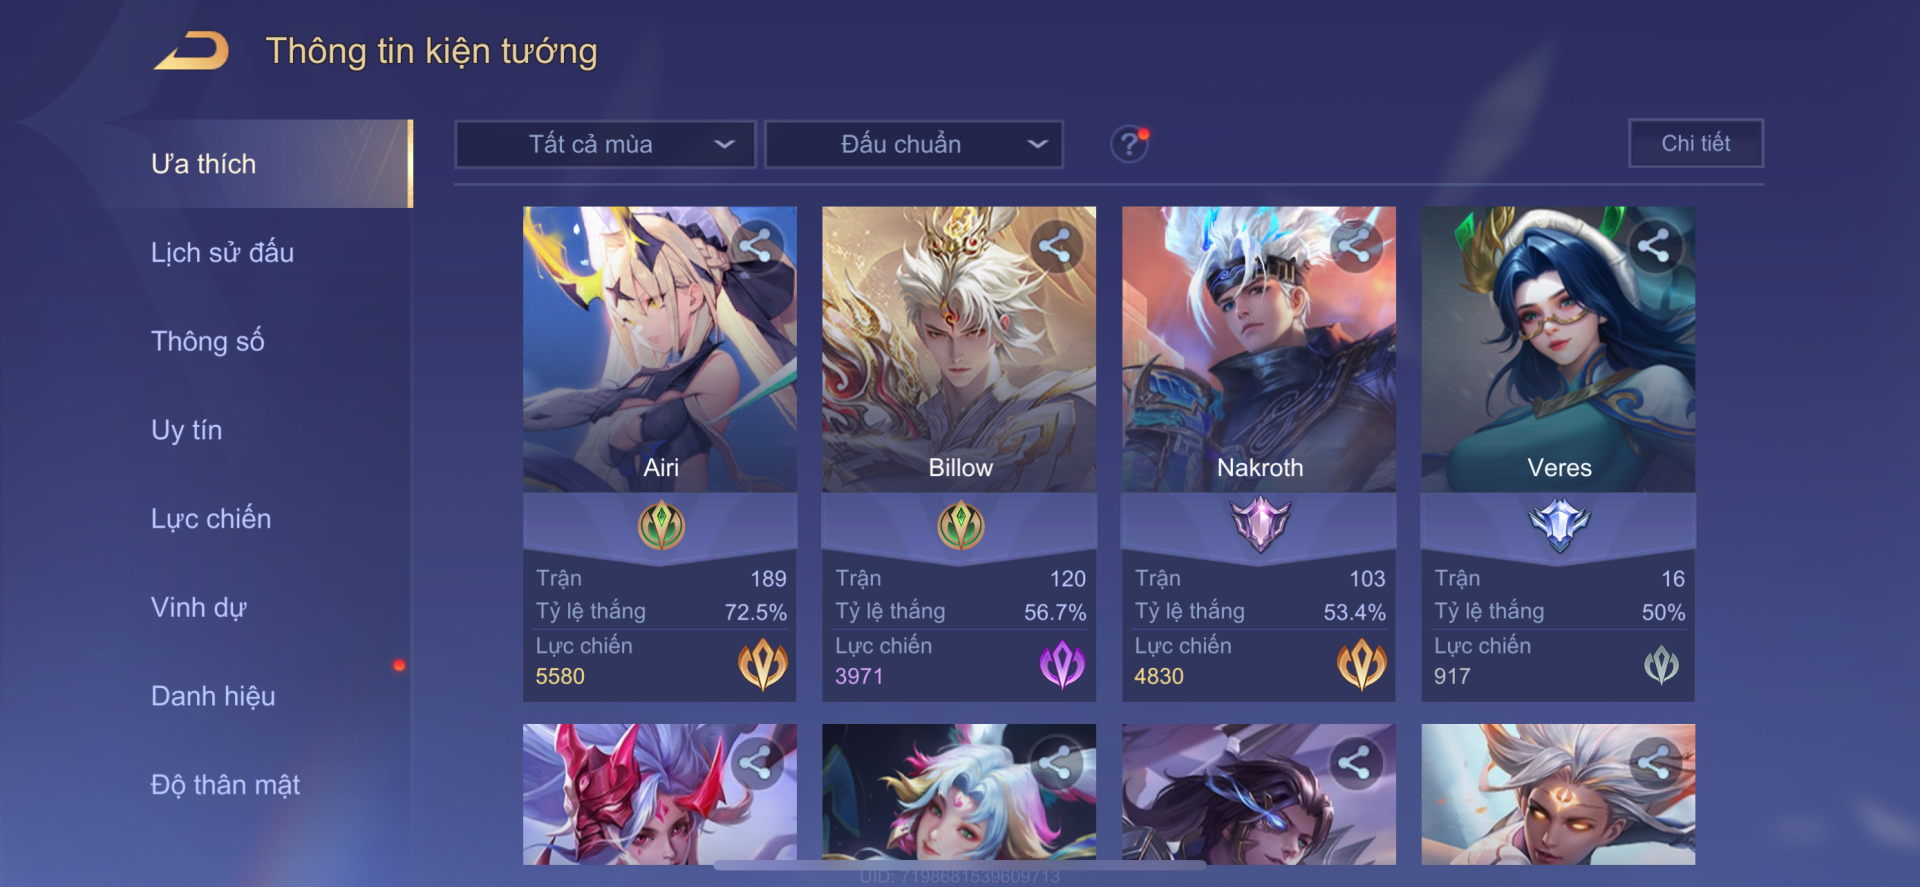Share Veres hero card
This screenshot has height=887, width=1920.
[1653, 246]
